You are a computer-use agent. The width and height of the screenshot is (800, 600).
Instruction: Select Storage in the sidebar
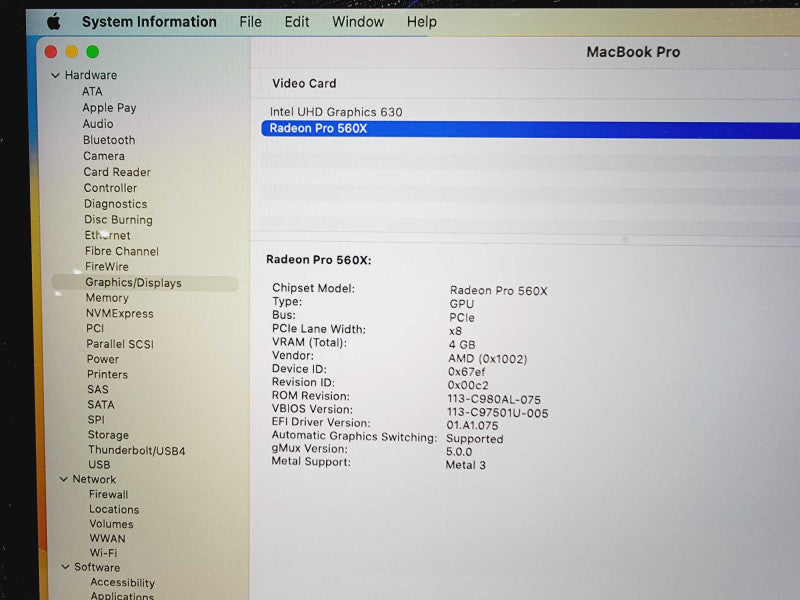pyautogui.click(x=108, y=435)
